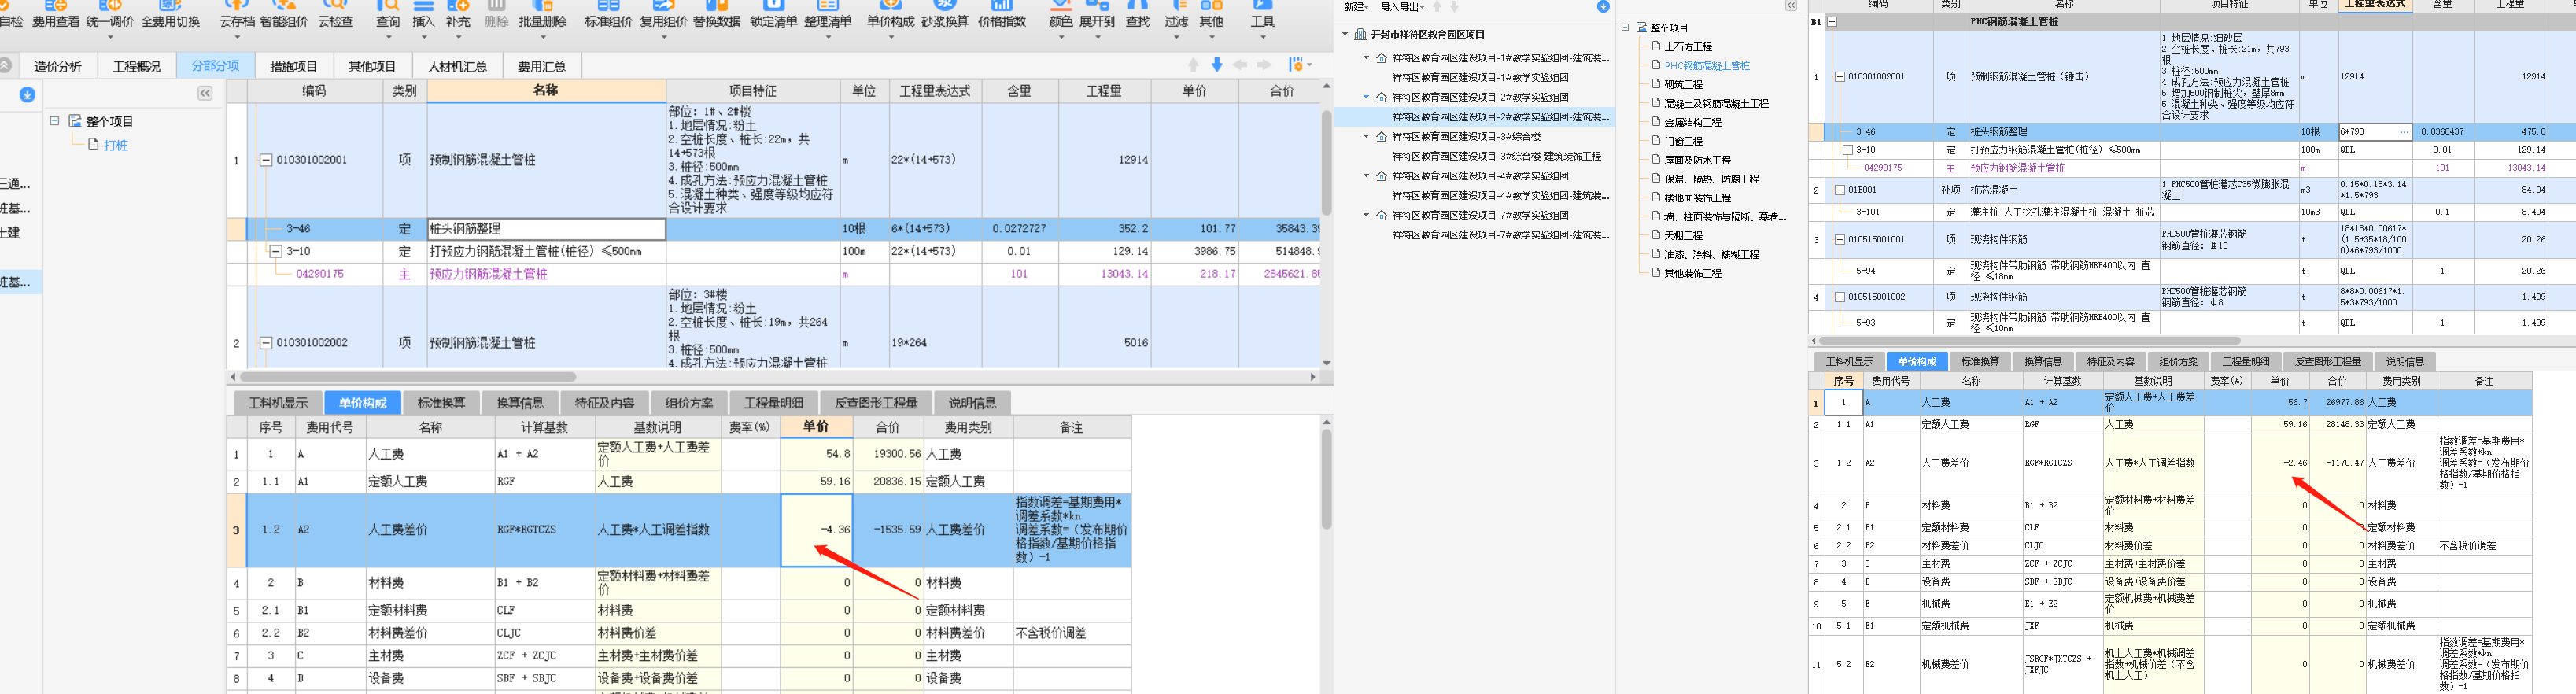
Task: Switch to the 造价分析 tab
Action: (x=58, y=66)
